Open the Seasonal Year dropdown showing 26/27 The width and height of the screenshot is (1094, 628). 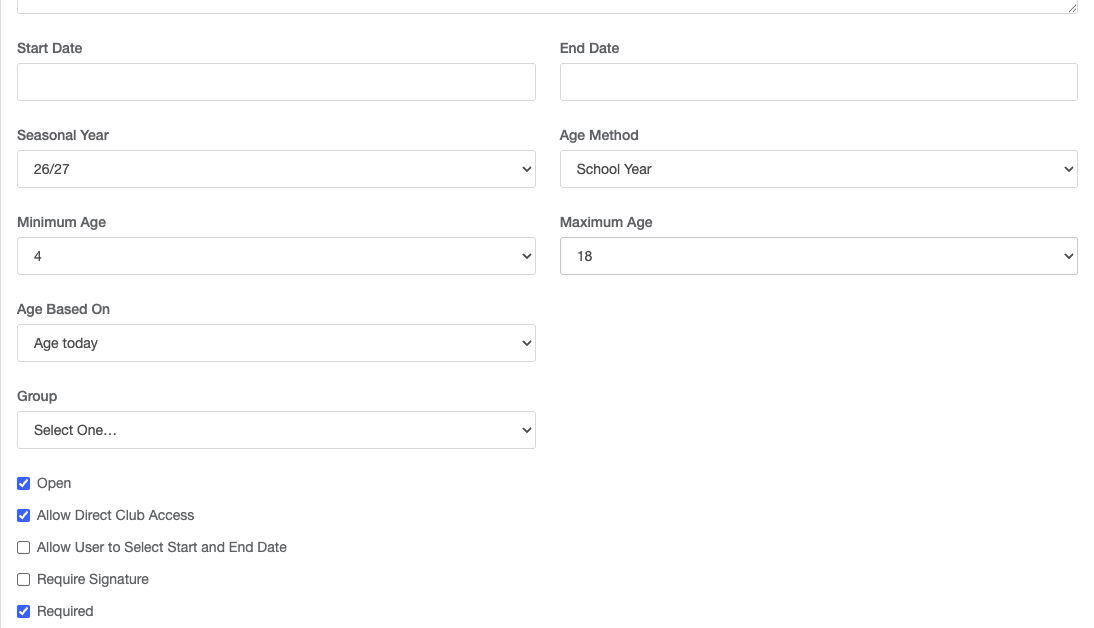point(276,169)
